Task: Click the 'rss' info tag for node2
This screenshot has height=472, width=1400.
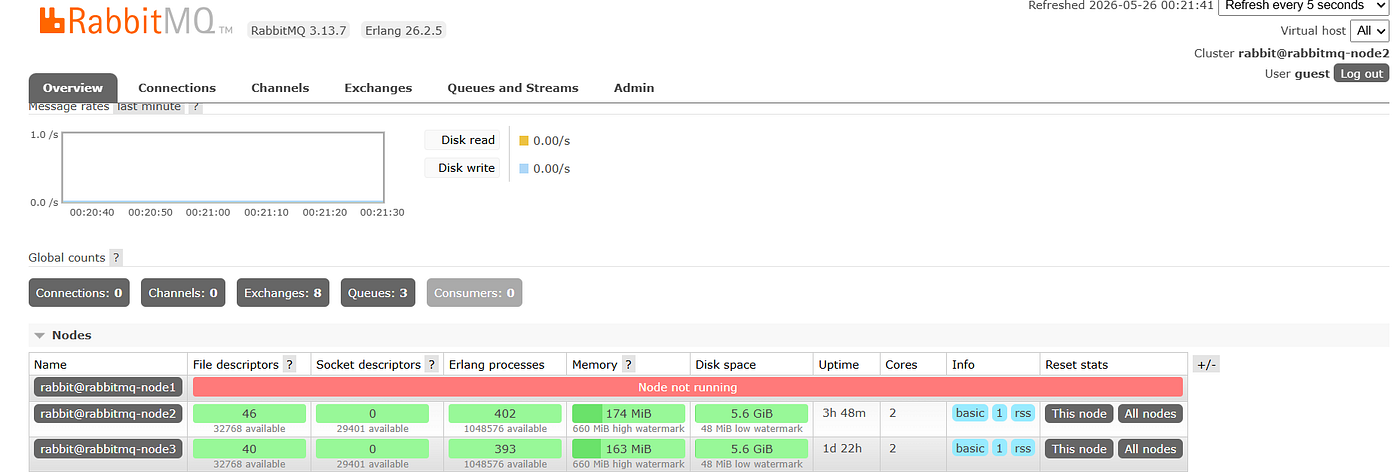Action: [1022, 413]
